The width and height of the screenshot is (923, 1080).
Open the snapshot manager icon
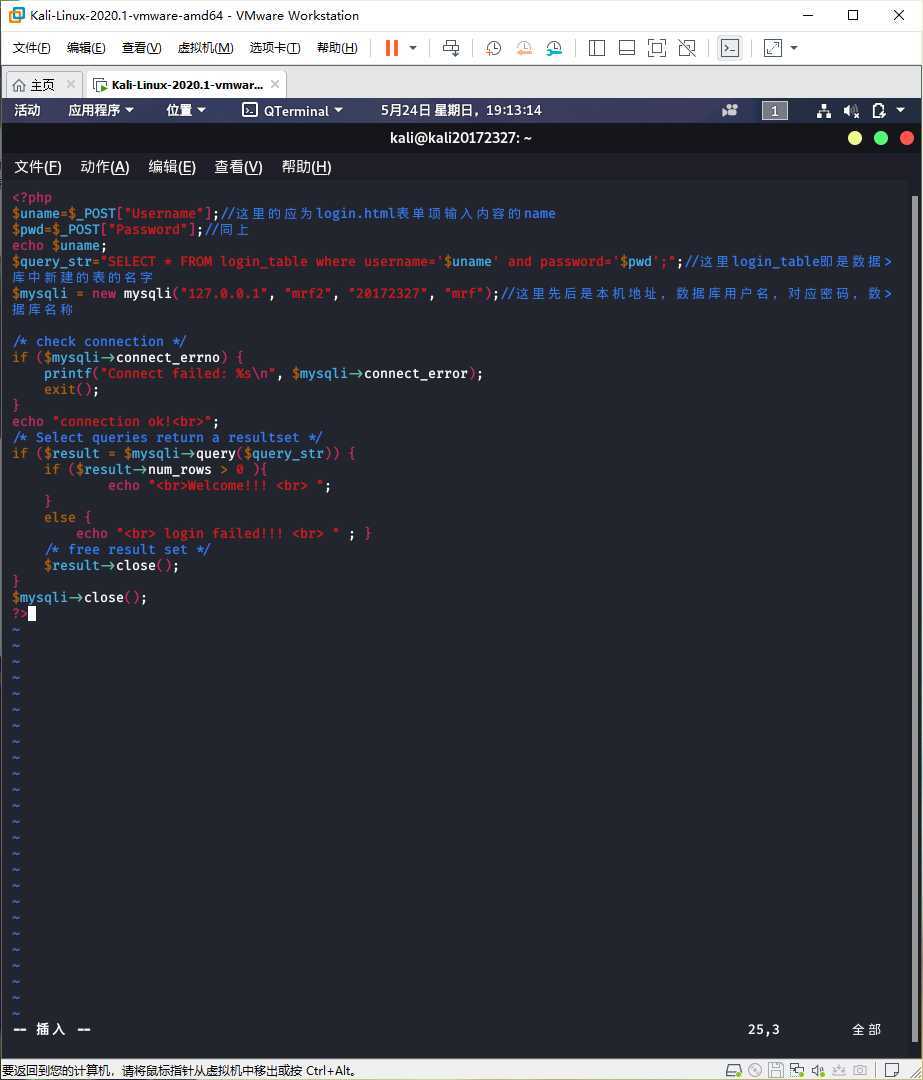(x=554, y=48)
